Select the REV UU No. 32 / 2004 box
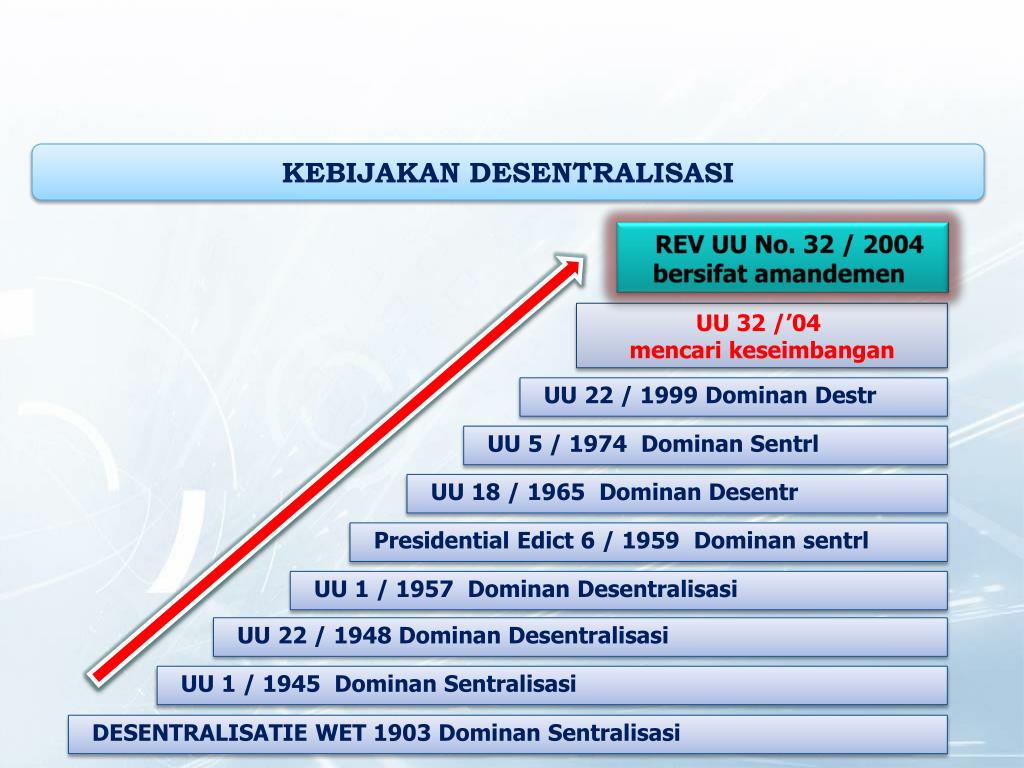 click(782, 257)
